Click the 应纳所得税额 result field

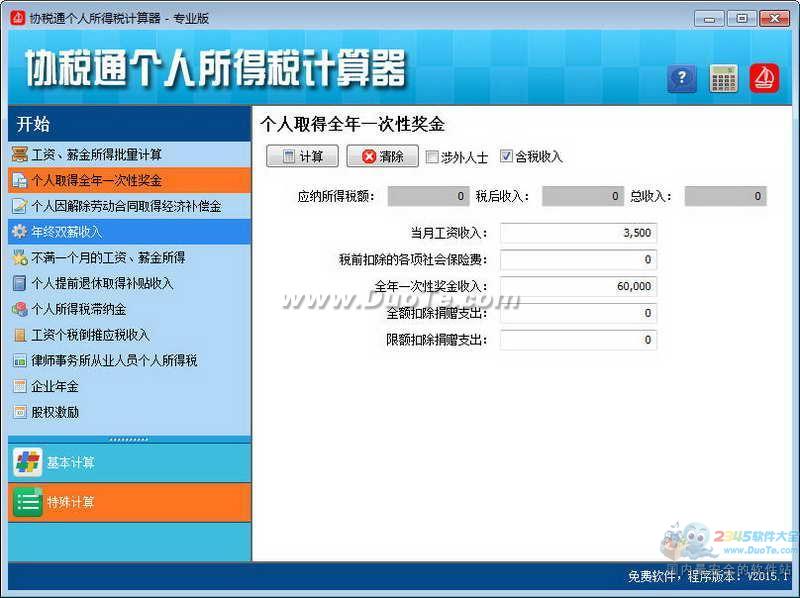point(428,196)
